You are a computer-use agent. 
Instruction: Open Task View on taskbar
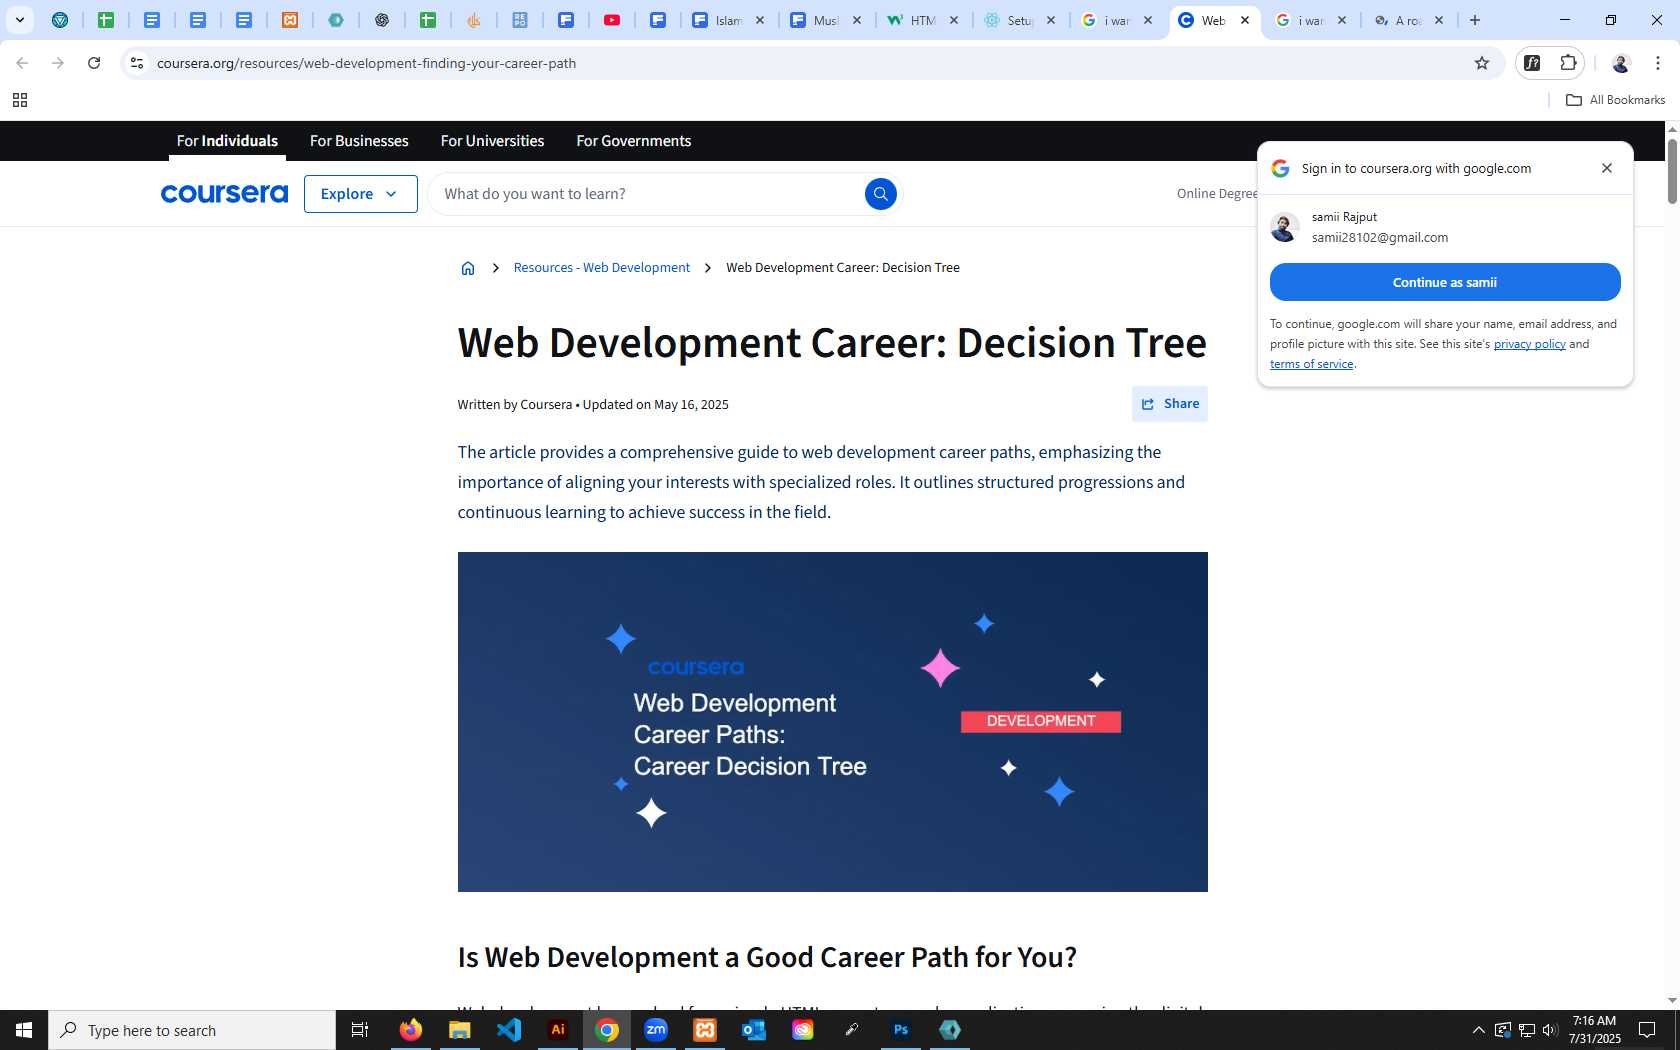pos(360,1030)
